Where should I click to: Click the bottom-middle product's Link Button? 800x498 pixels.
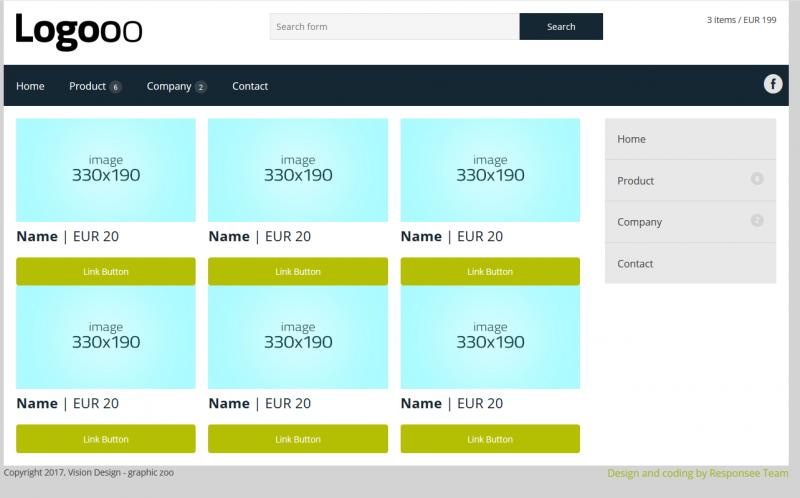pos(298,439)
